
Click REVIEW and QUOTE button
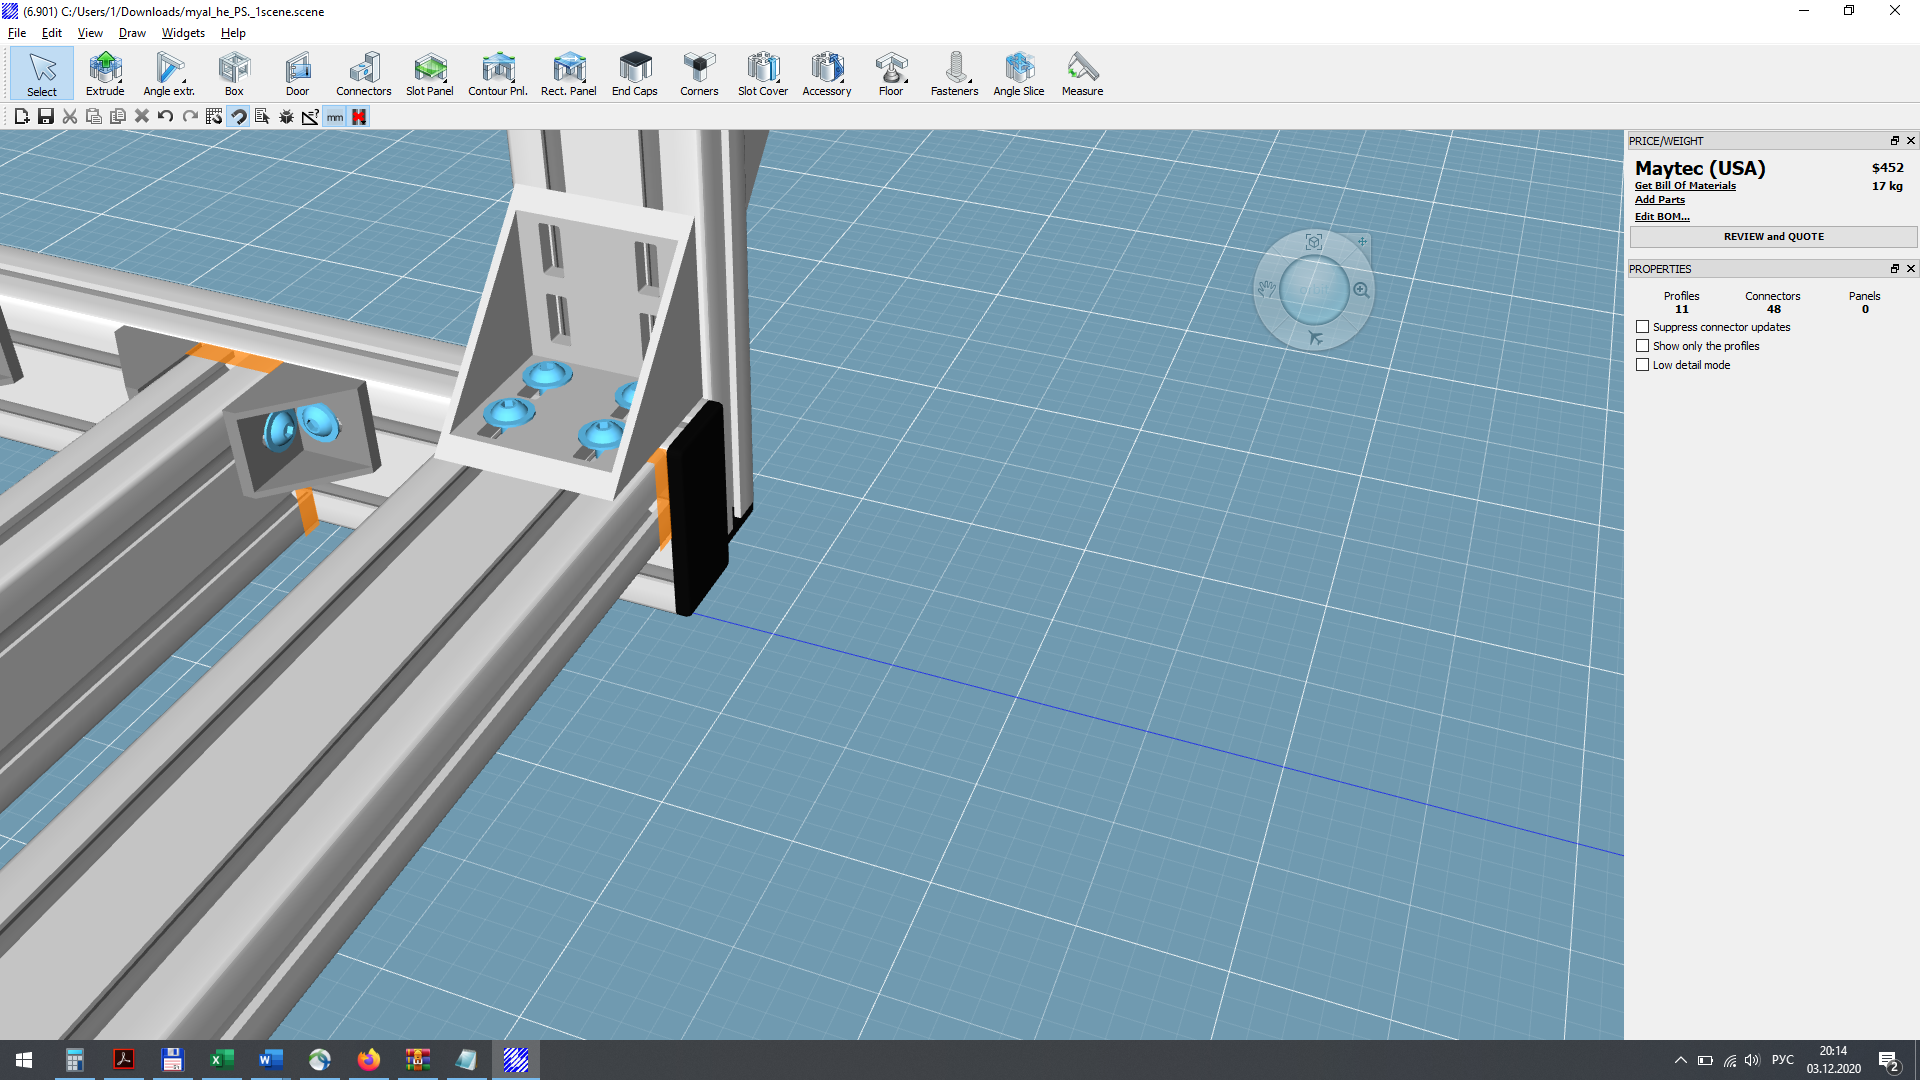click(1773, 237)
